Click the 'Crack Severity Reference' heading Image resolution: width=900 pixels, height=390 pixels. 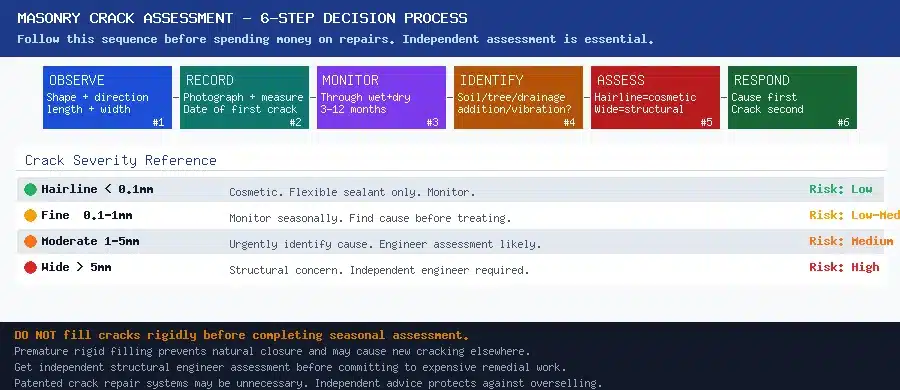pyautogui.click(x=121, y=160)
